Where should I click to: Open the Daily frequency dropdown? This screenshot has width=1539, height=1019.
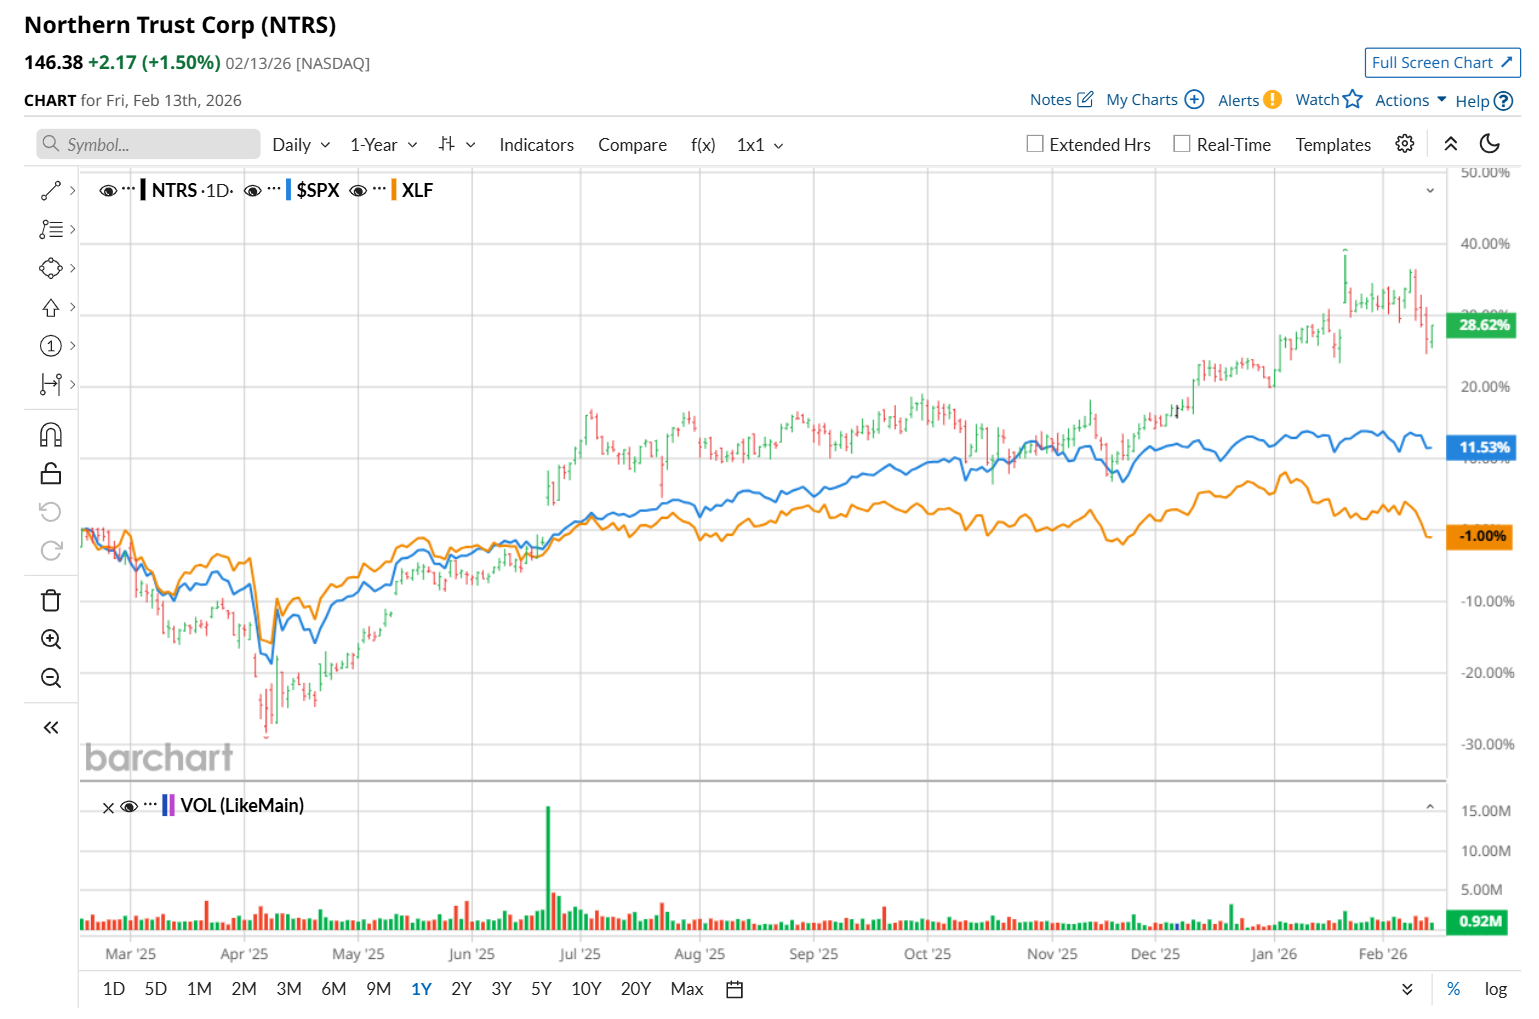[x=301, y=145]
